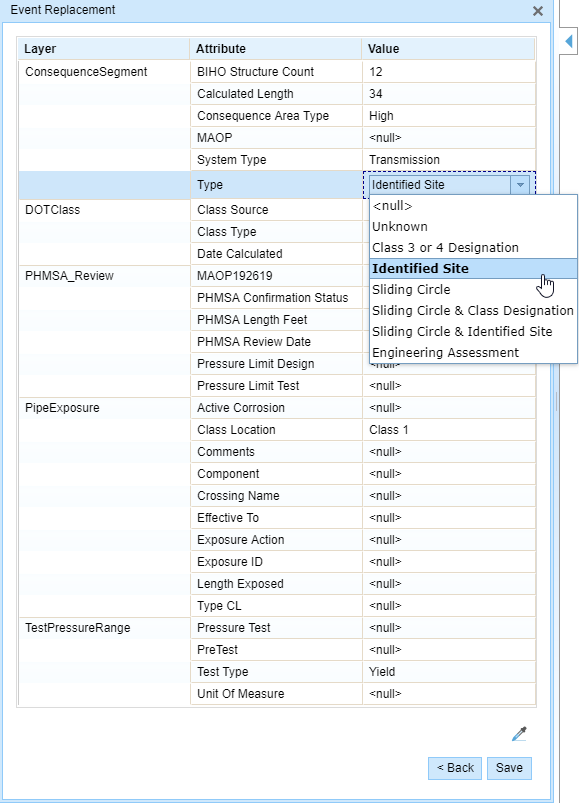579x803 pixels.
Task: Go back using the Back button
Action: (455, 768)
